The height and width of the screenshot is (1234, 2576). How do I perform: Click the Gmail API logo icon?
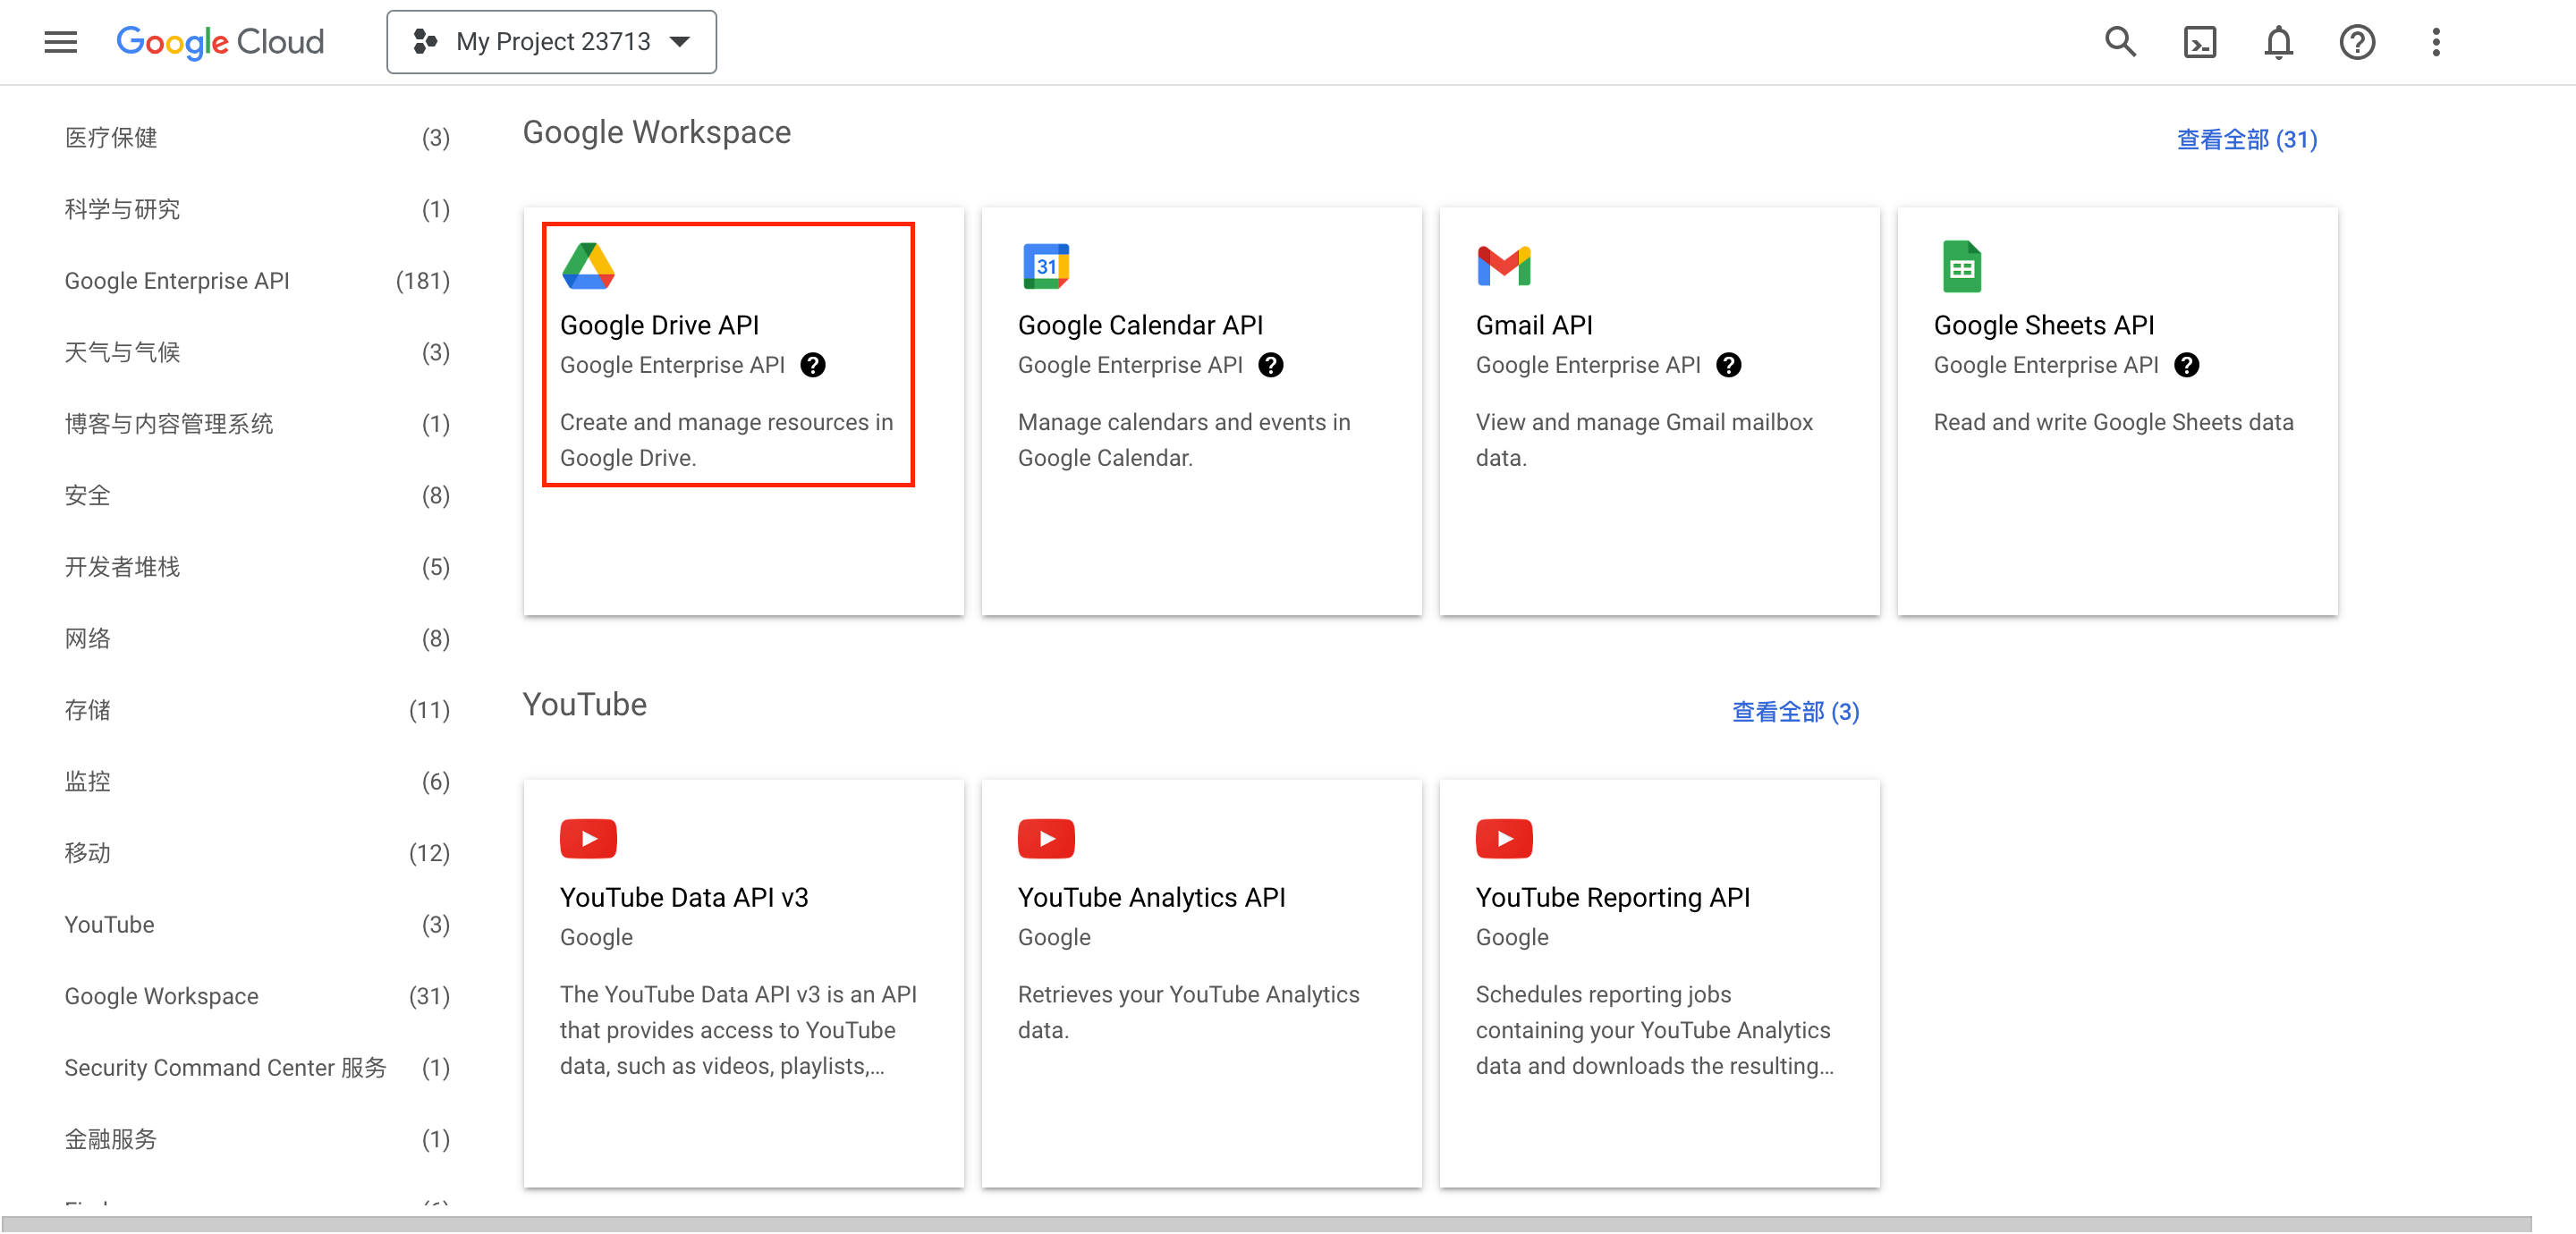pyautogui.click(x=1503, y=266)
